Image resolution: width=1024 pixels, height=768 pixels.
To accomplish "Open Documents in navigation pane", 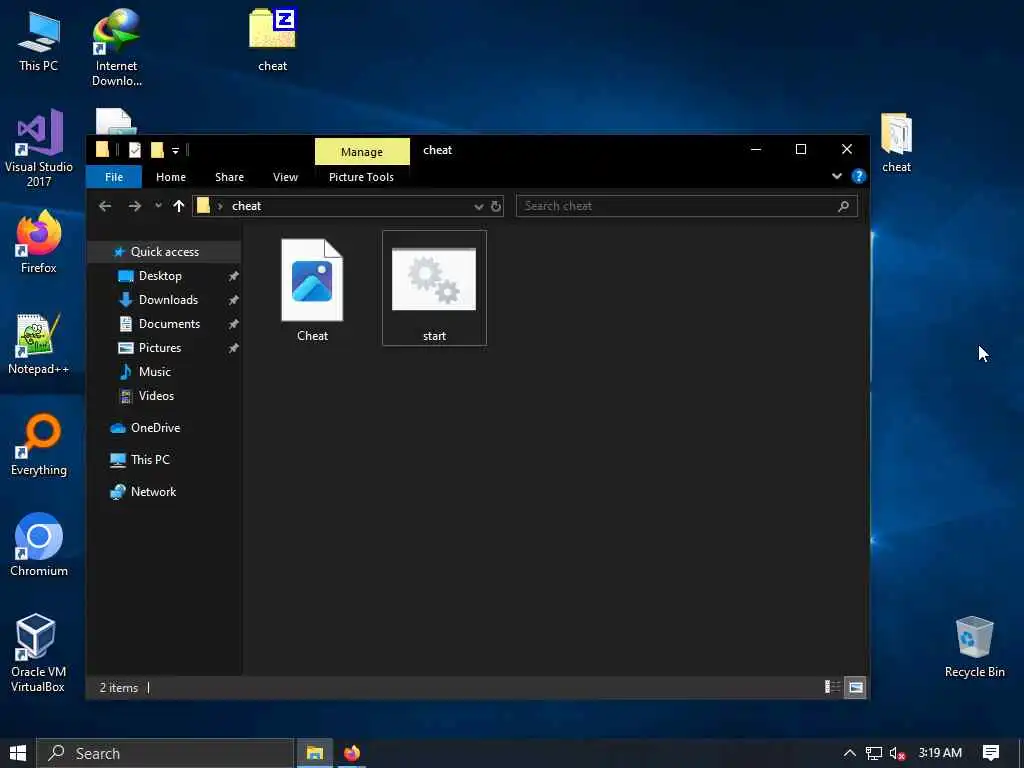I will point(169,324).
